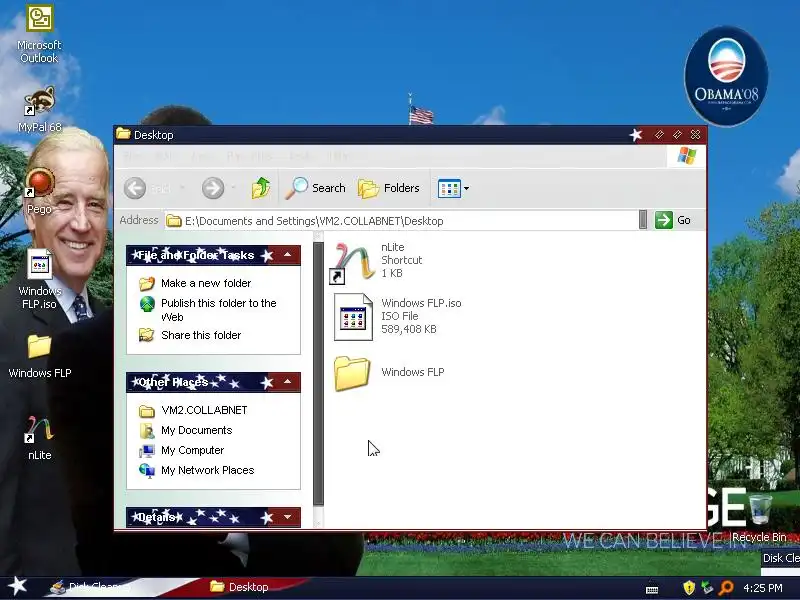Open the File menu
This screenshot has width=800, height=600.
point(133,156)
